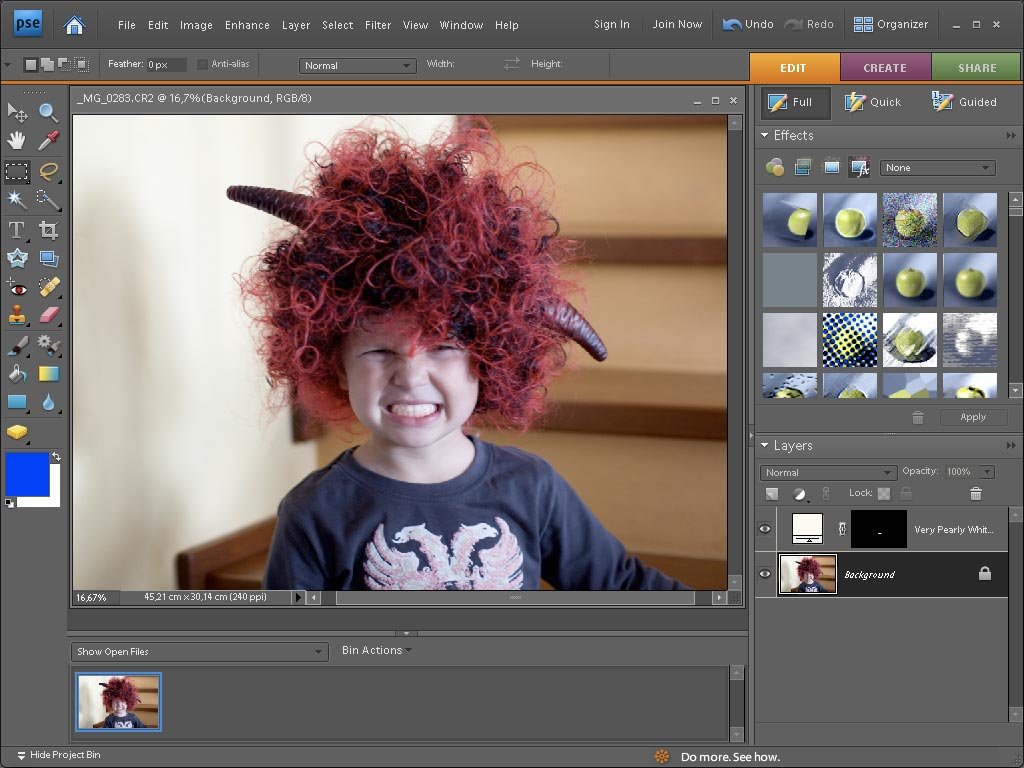The width and height of the screenshot is (1024, 768).
Task: Pick the Lasso tool
Action: [x=47, y=171]
